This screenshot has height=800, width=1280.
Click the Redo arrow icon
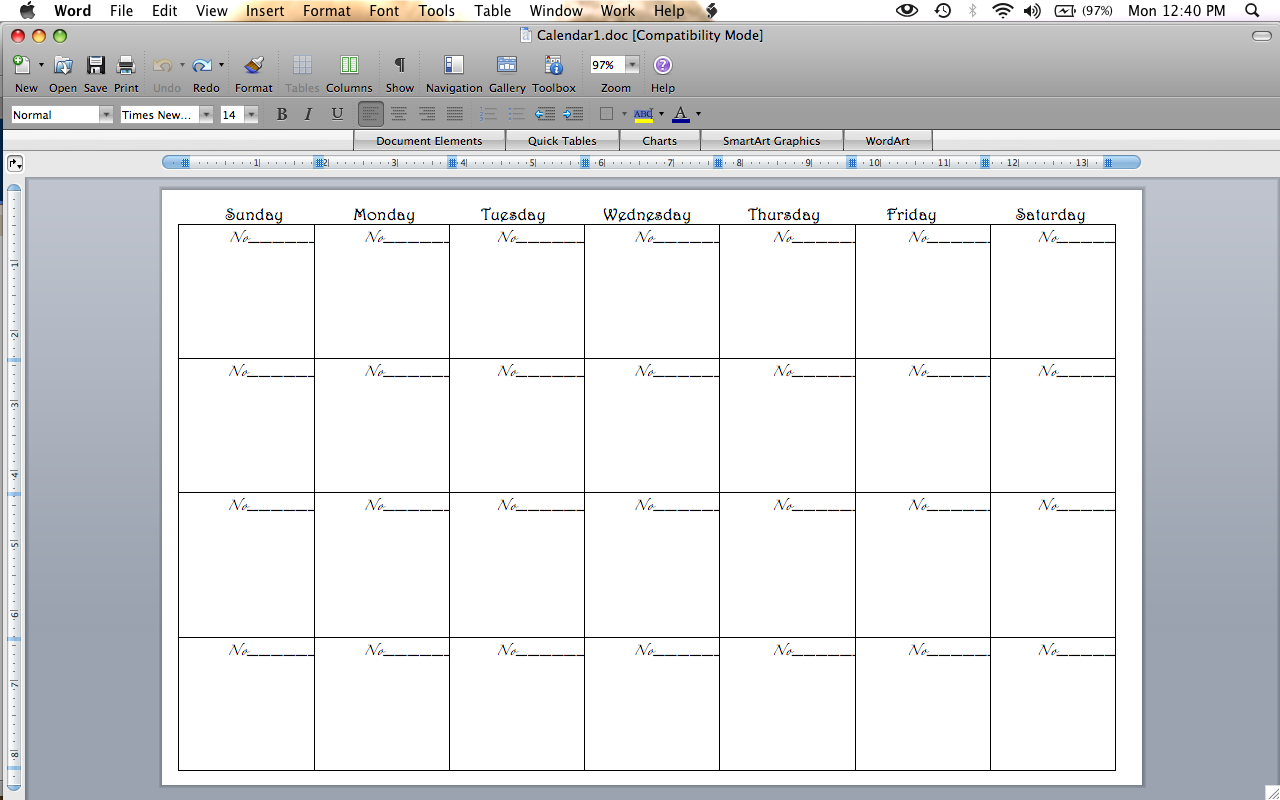click(202, 65)
